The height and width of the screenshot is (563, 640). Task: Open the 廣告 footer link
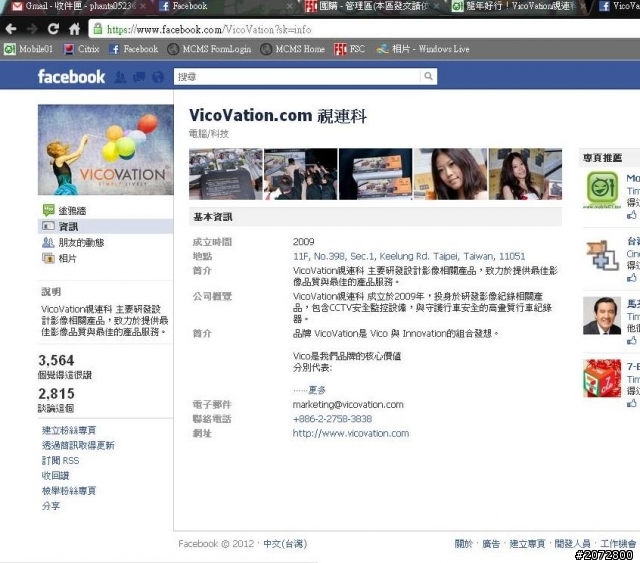click(x=491, y=544)
